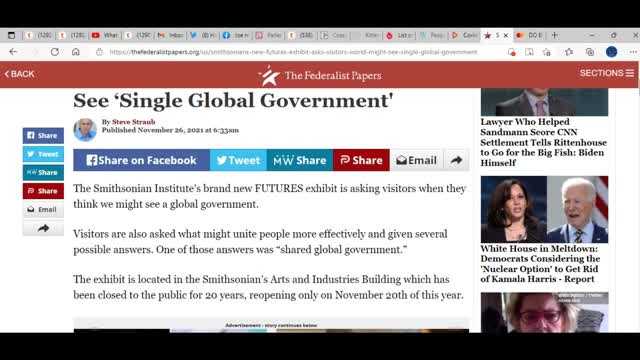640x360 pixels.
Task: Click the large red Parler Share button
Action: tap(361, 160)
